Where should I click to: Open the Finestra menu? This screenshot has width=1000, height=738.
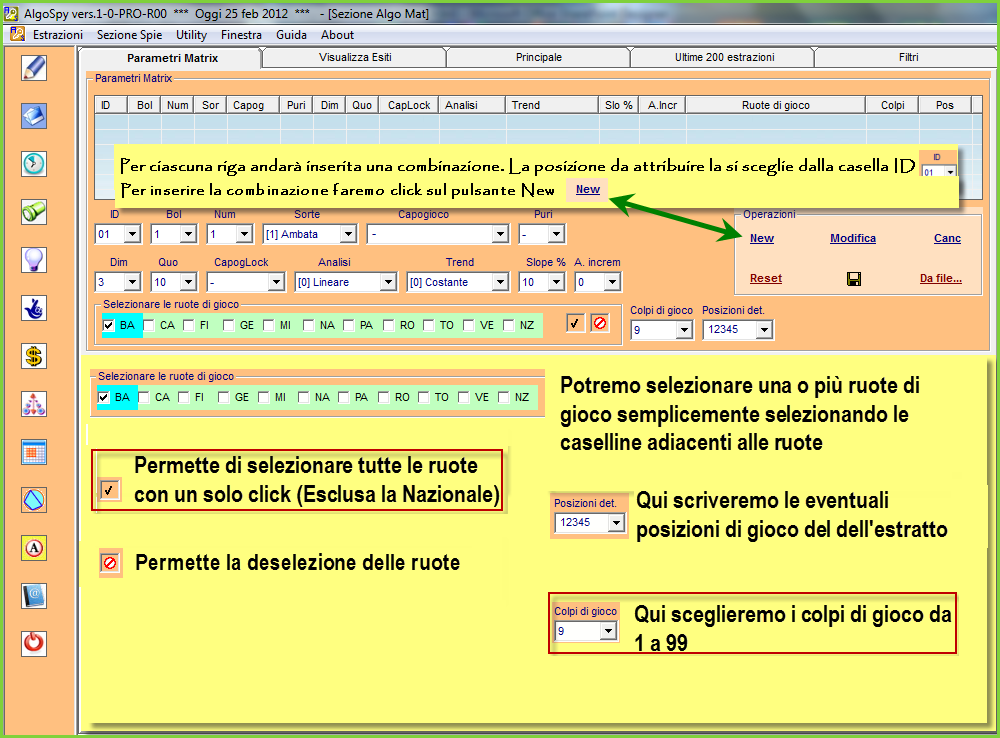(241, 34)
